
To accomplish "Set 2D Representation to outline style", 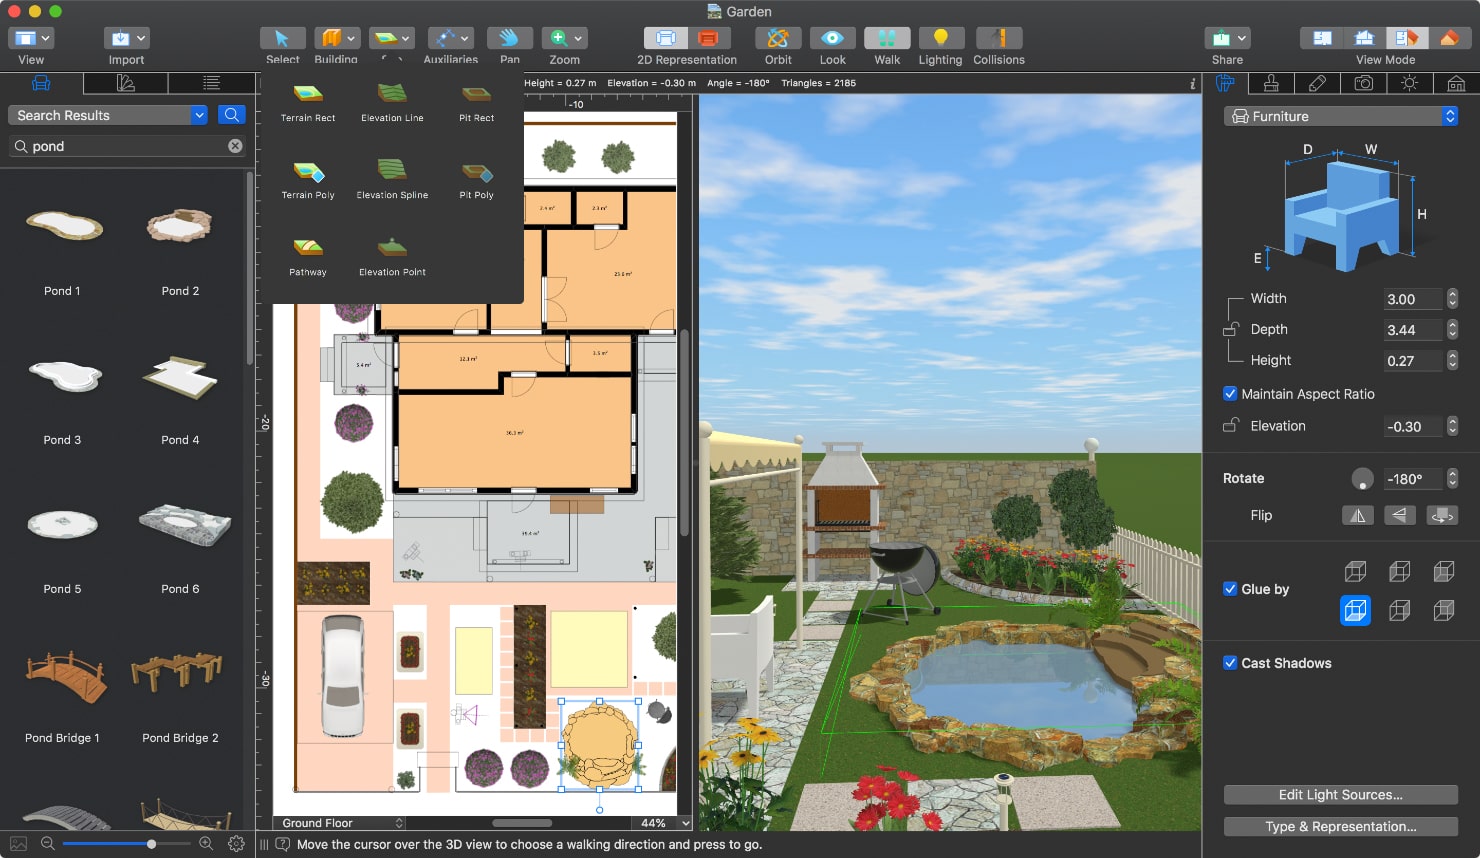I will 665,38.
